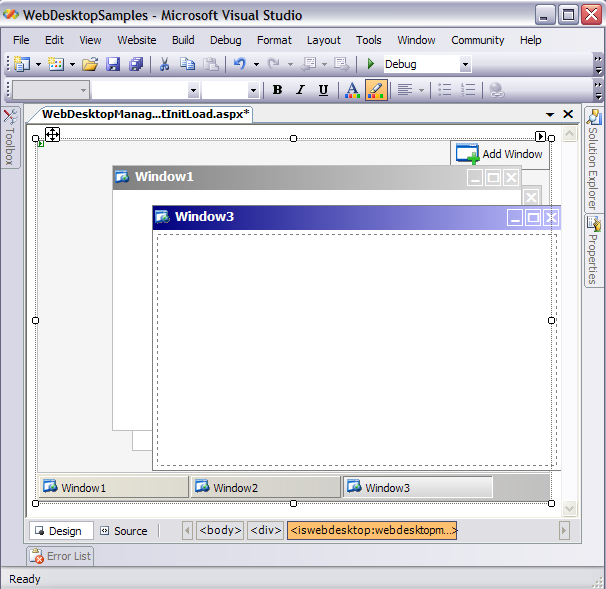Open the smart tag arrow on the control
This screenshot has height=589, width=606.
[x=541, y=136]
